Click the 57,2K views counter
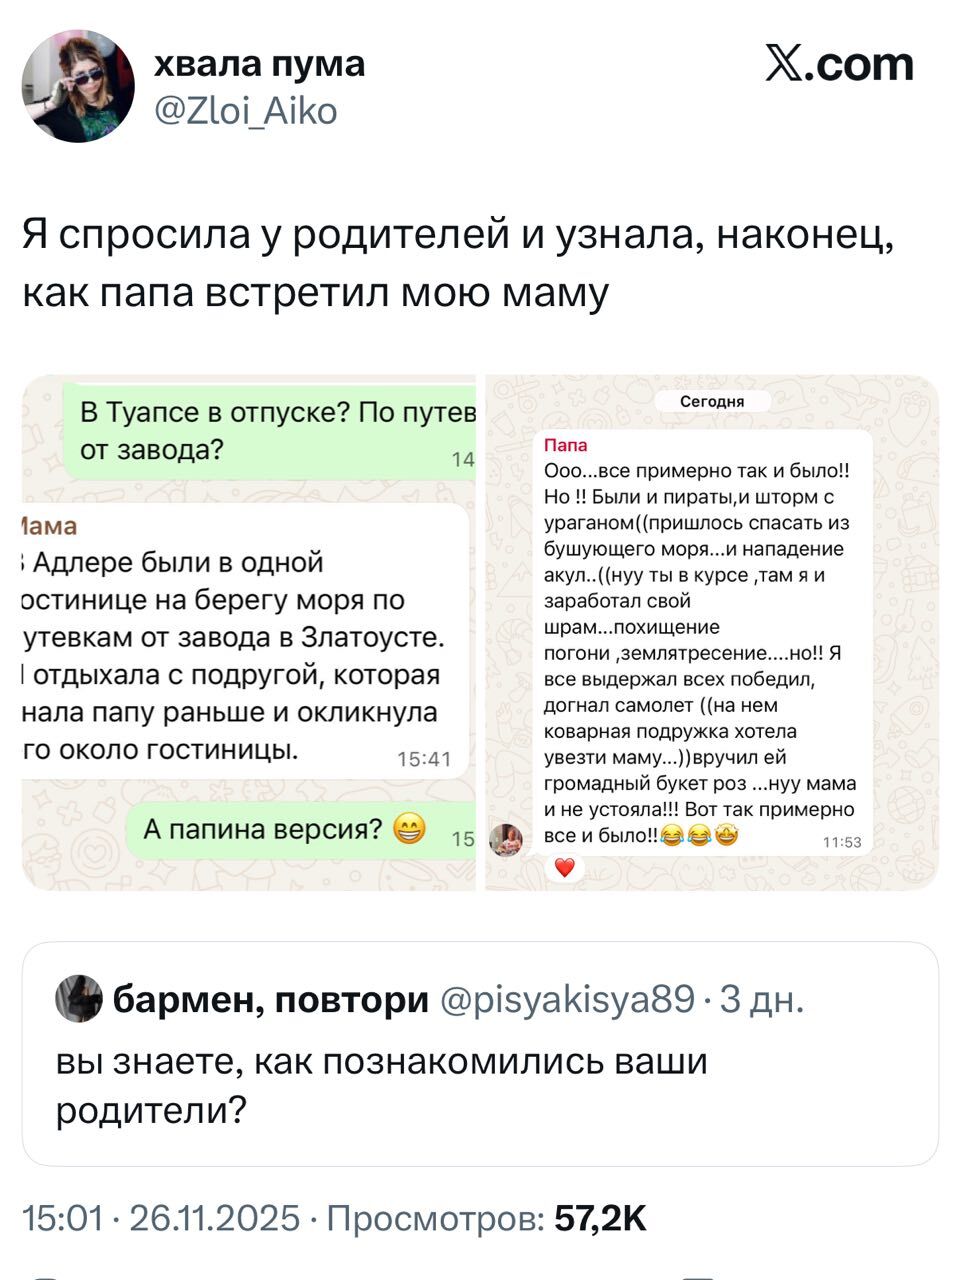961x1280 pixels. coord(601,1218)
